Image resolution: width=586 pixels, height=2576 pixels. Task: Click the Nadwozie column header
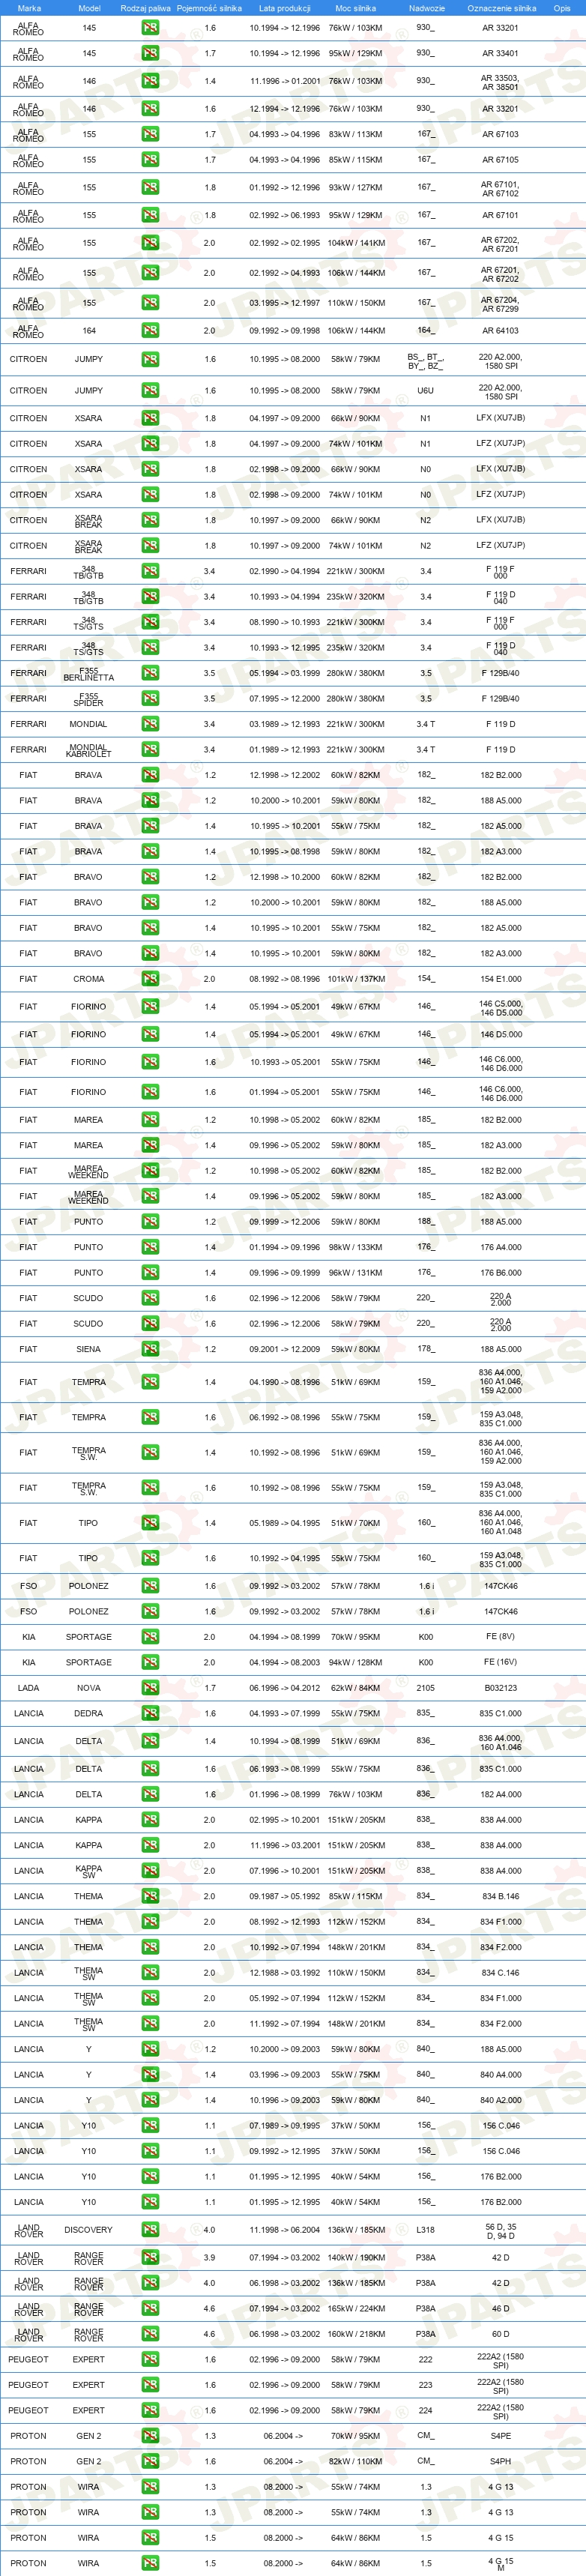(427, 8)
